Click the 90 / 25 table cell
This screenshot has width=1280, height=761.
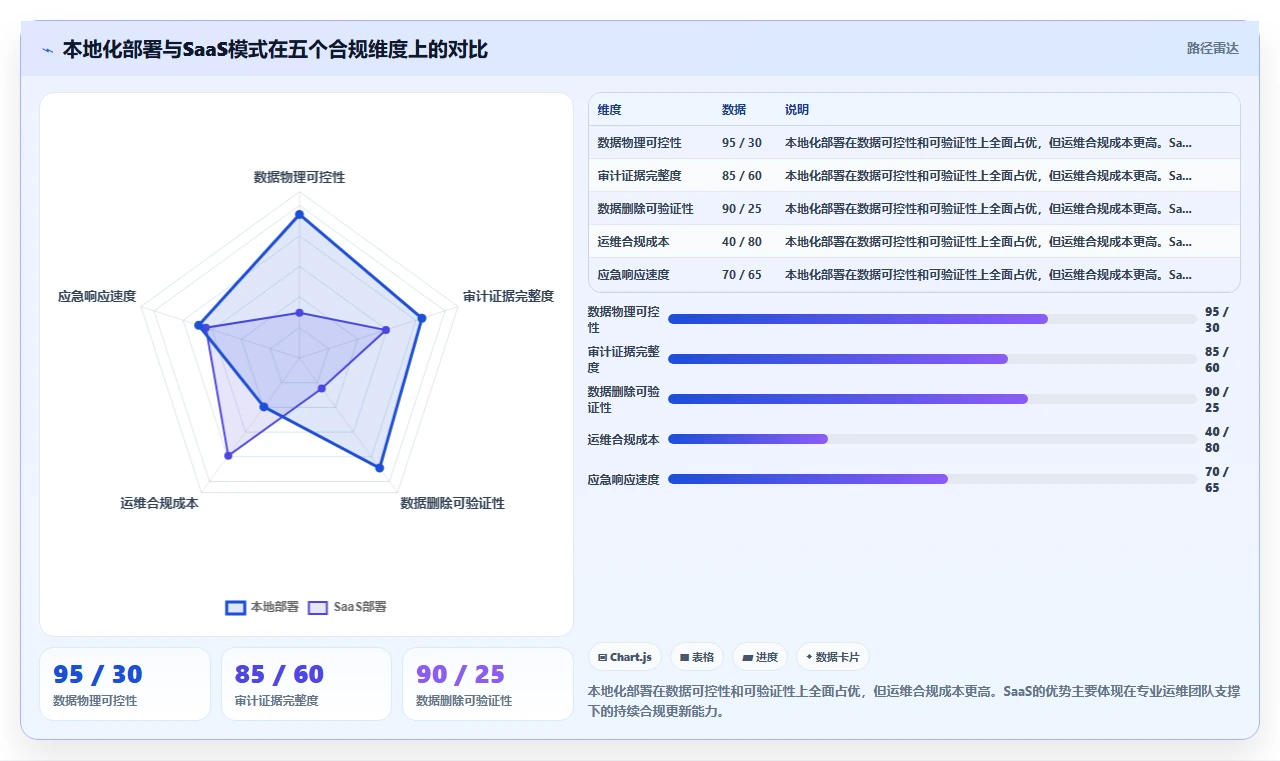742,209
